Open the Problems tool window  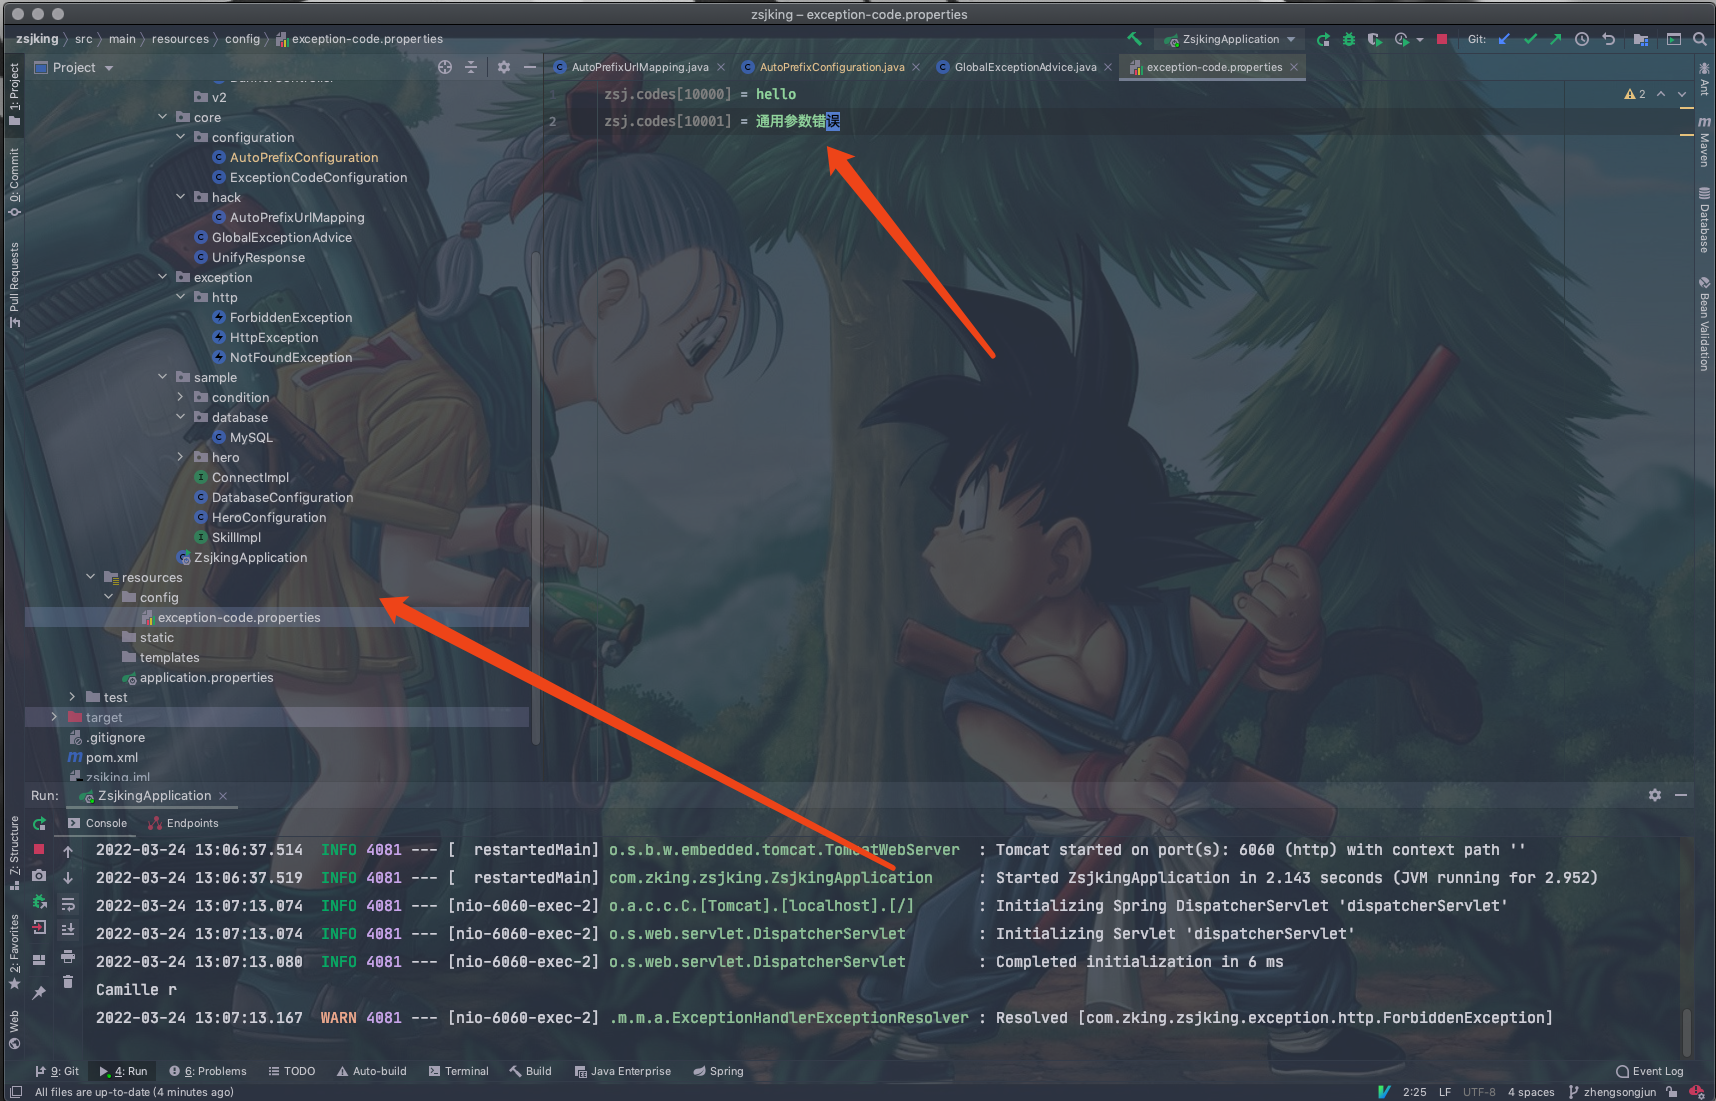208,1071
